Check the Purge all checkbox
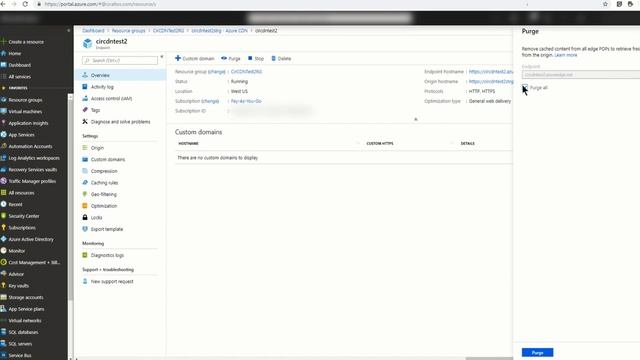Screen dimensions: 640x360 525,87
